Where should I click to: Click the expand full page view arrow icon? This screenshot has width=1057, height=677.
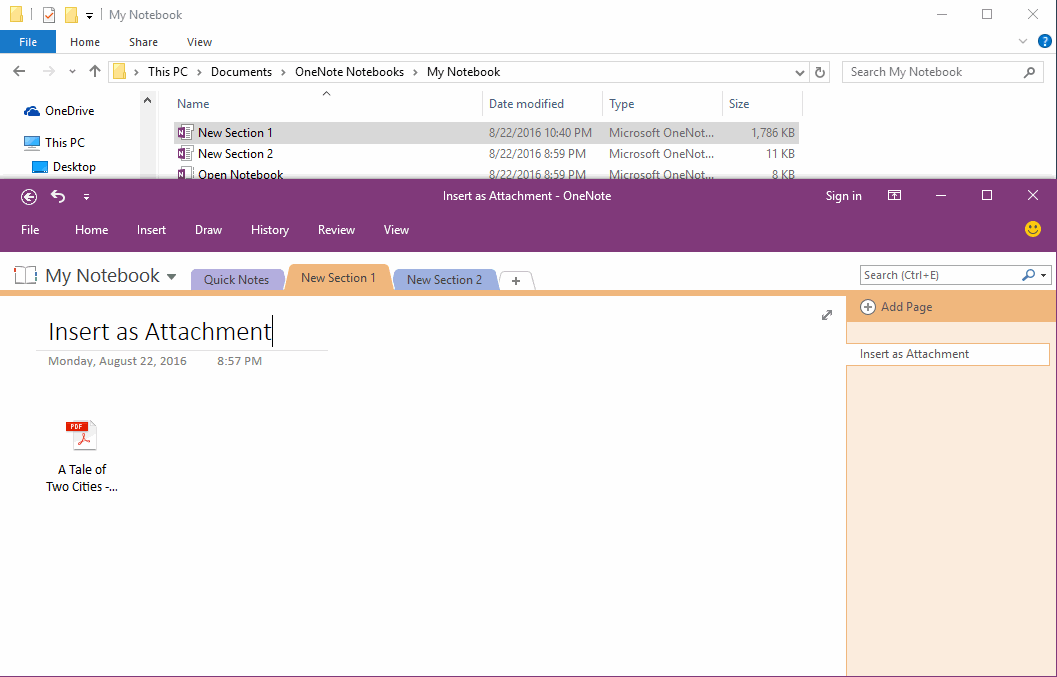tap(827, 315)
